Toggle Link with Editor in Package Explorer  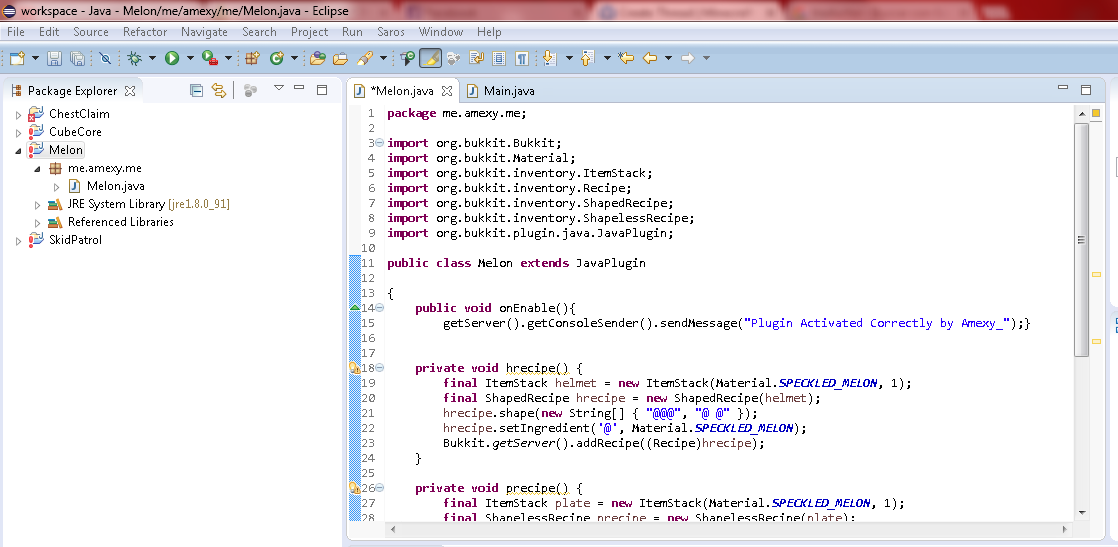[x=218, y=90]
